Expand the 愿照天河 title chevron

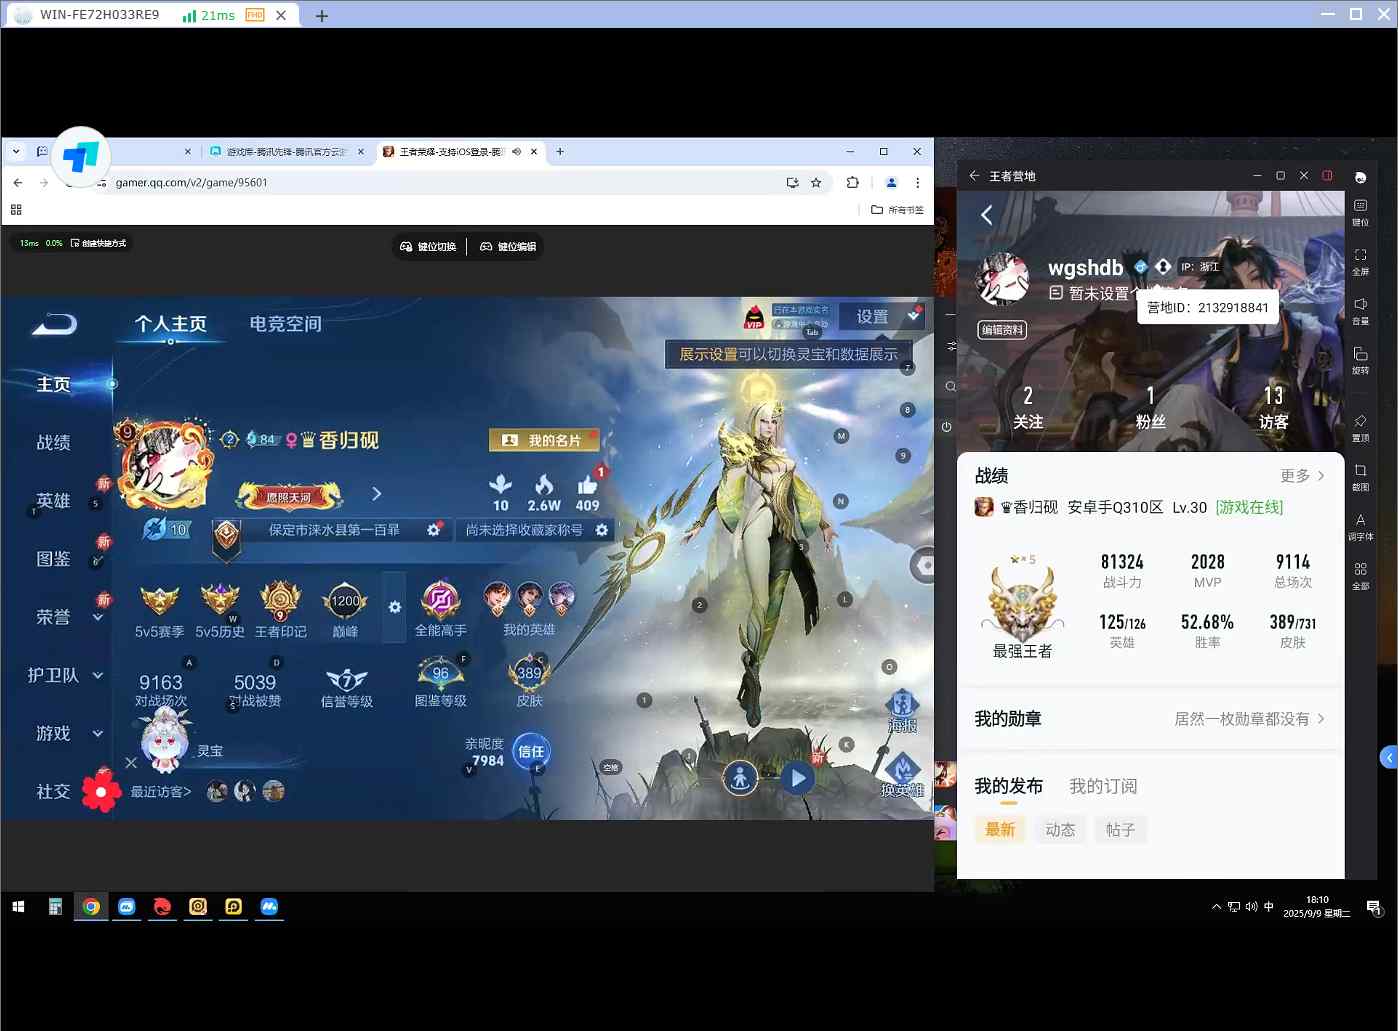coord(377,494)
